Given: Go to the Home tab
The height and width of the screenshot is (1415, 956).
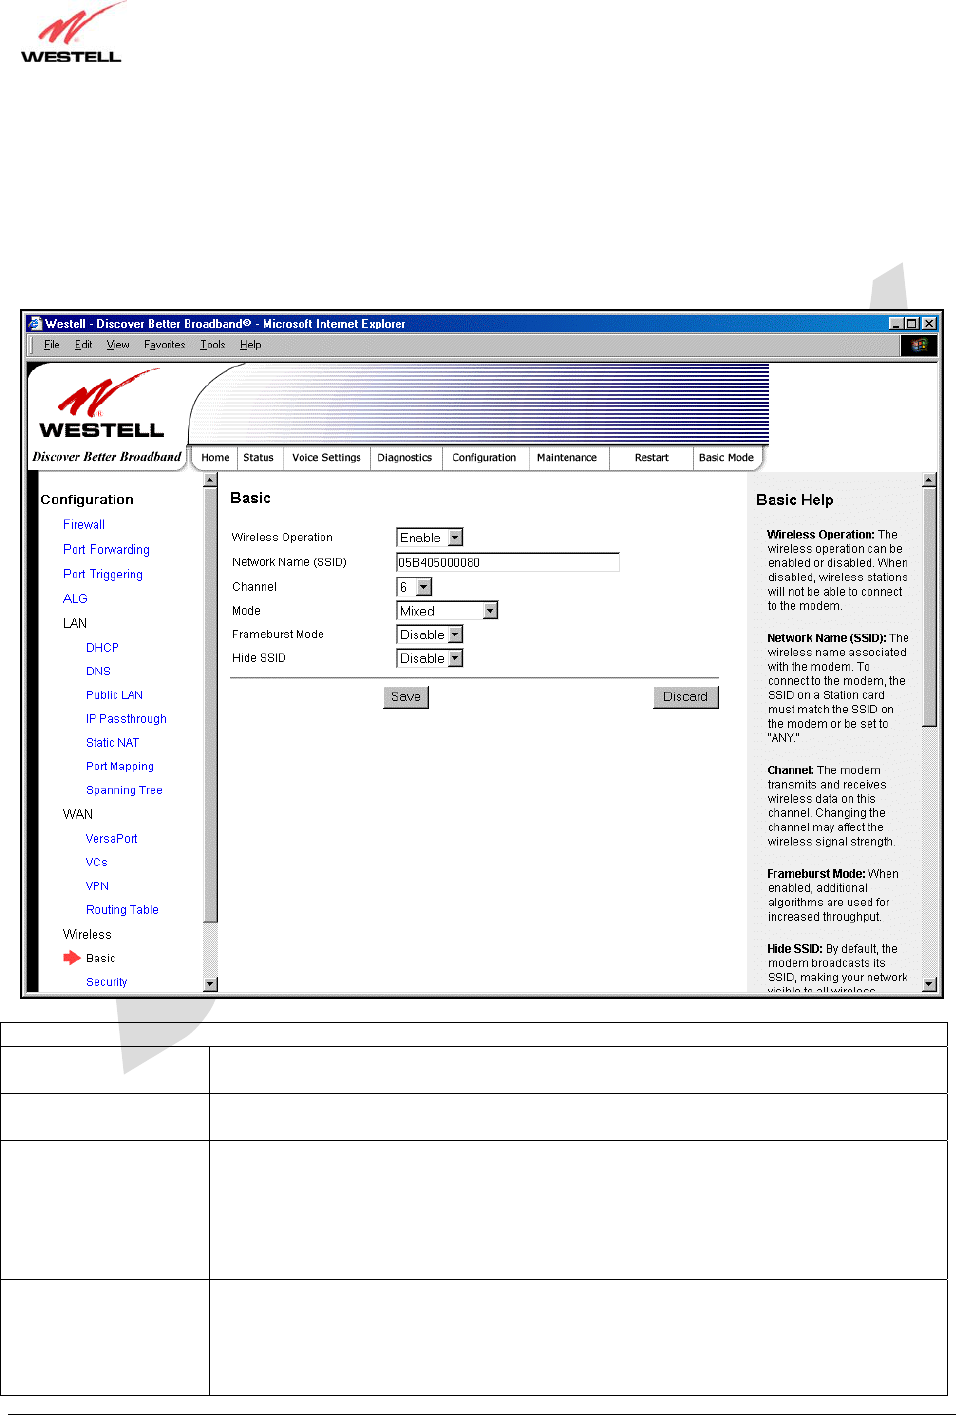Looking at the screenshot, I should click(215, 458).
